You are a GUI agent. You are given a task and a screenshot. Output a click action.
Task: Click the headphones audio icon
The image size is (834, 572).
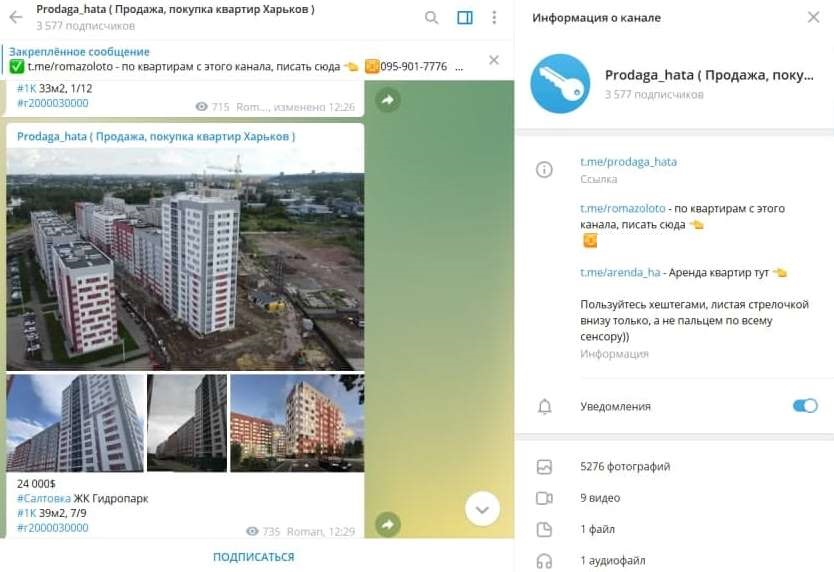(x=544, y=561)
